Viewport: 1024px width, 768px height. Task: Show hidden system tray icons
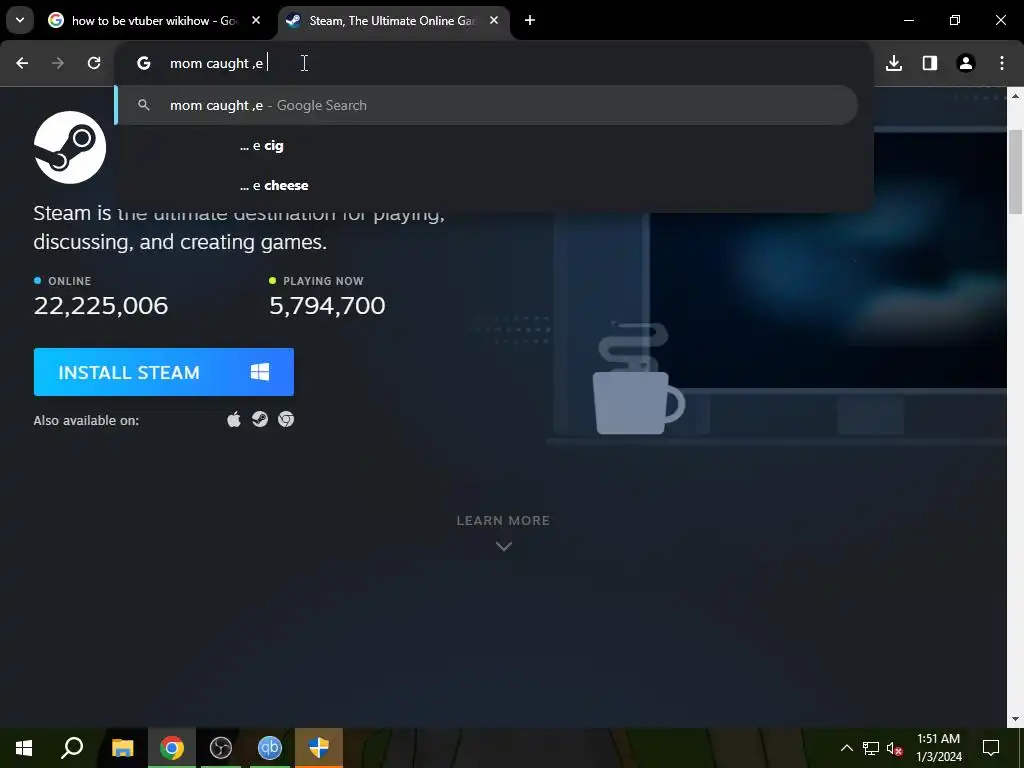point(846,748)
